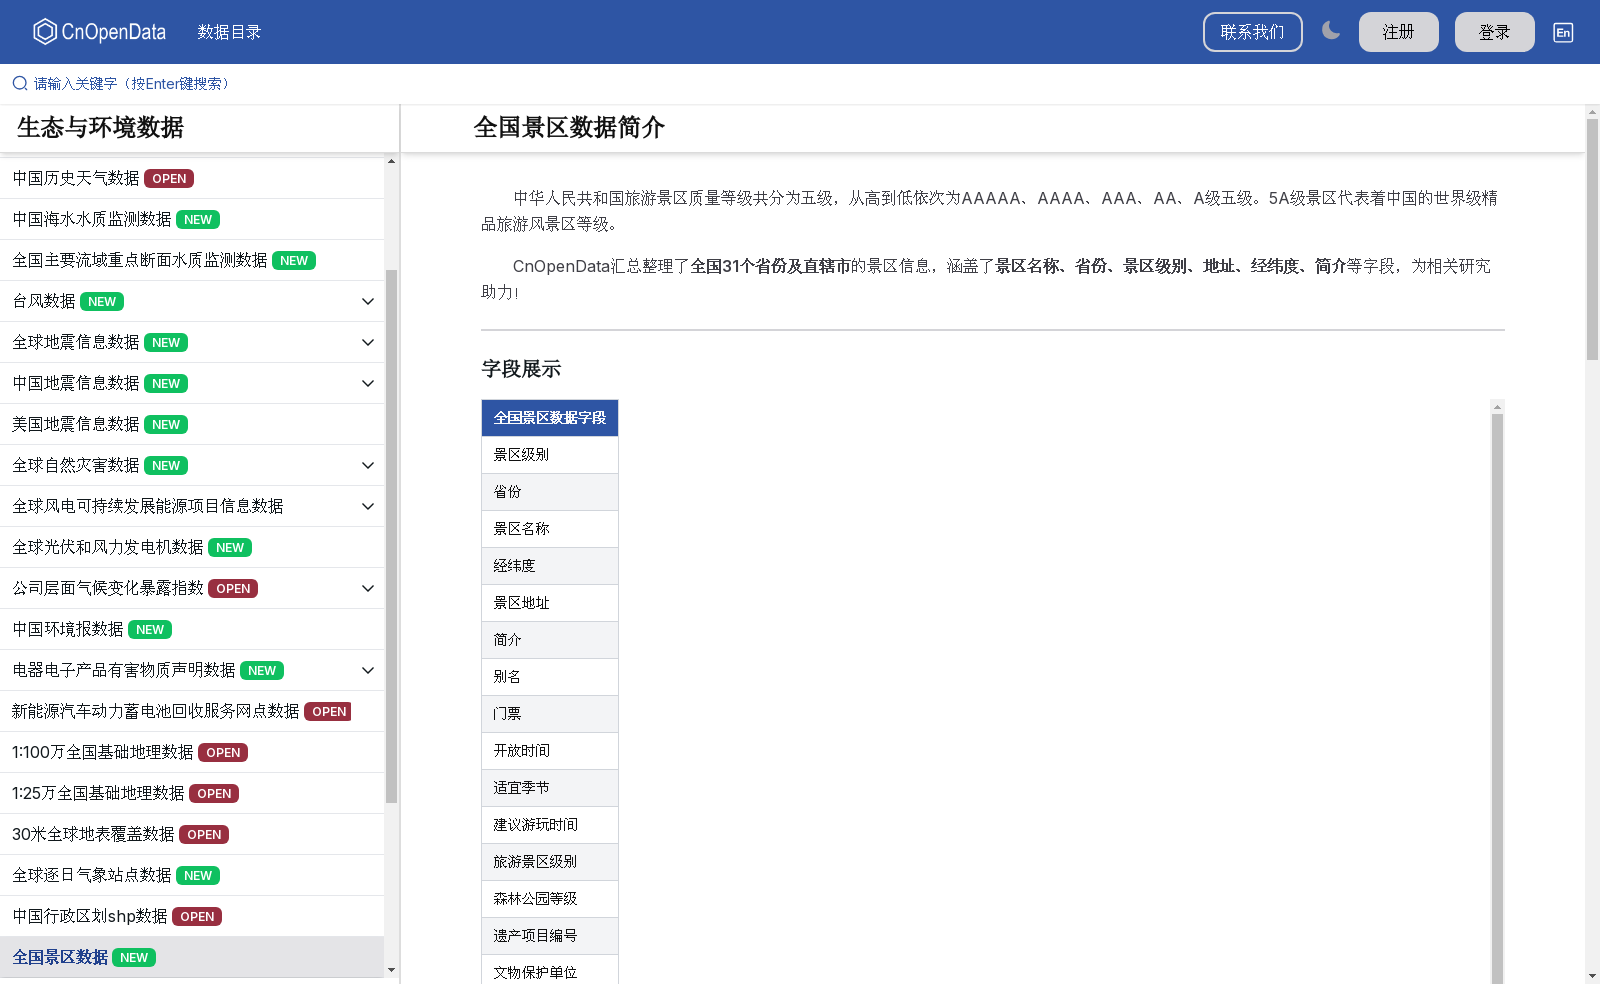Open 1:25万全国基础地理数据 item

point(192,793)
